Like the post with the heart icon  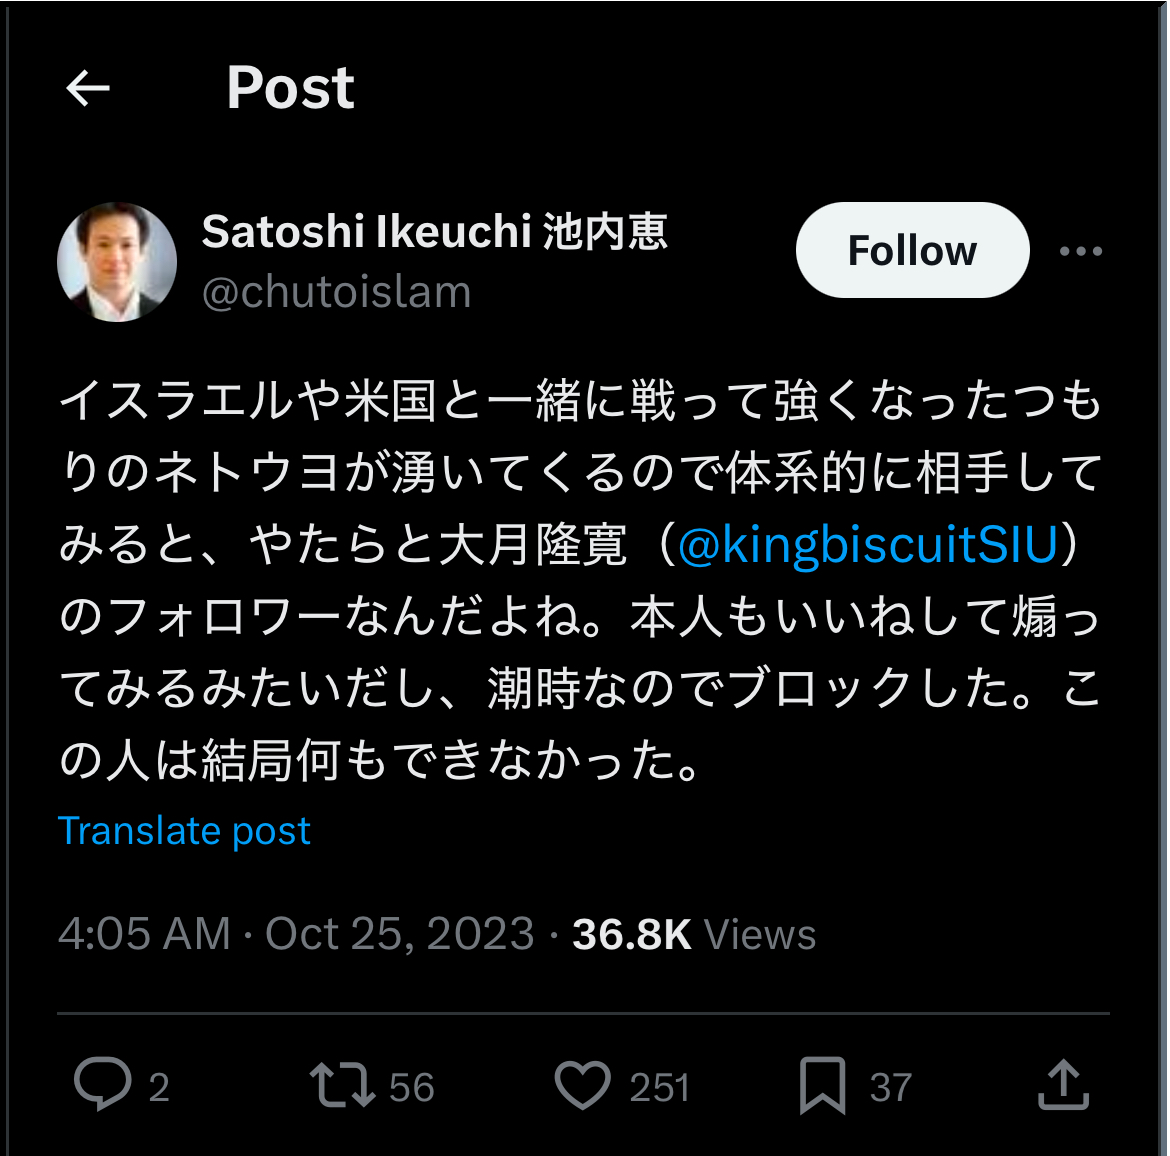(x=583, y=1085)
